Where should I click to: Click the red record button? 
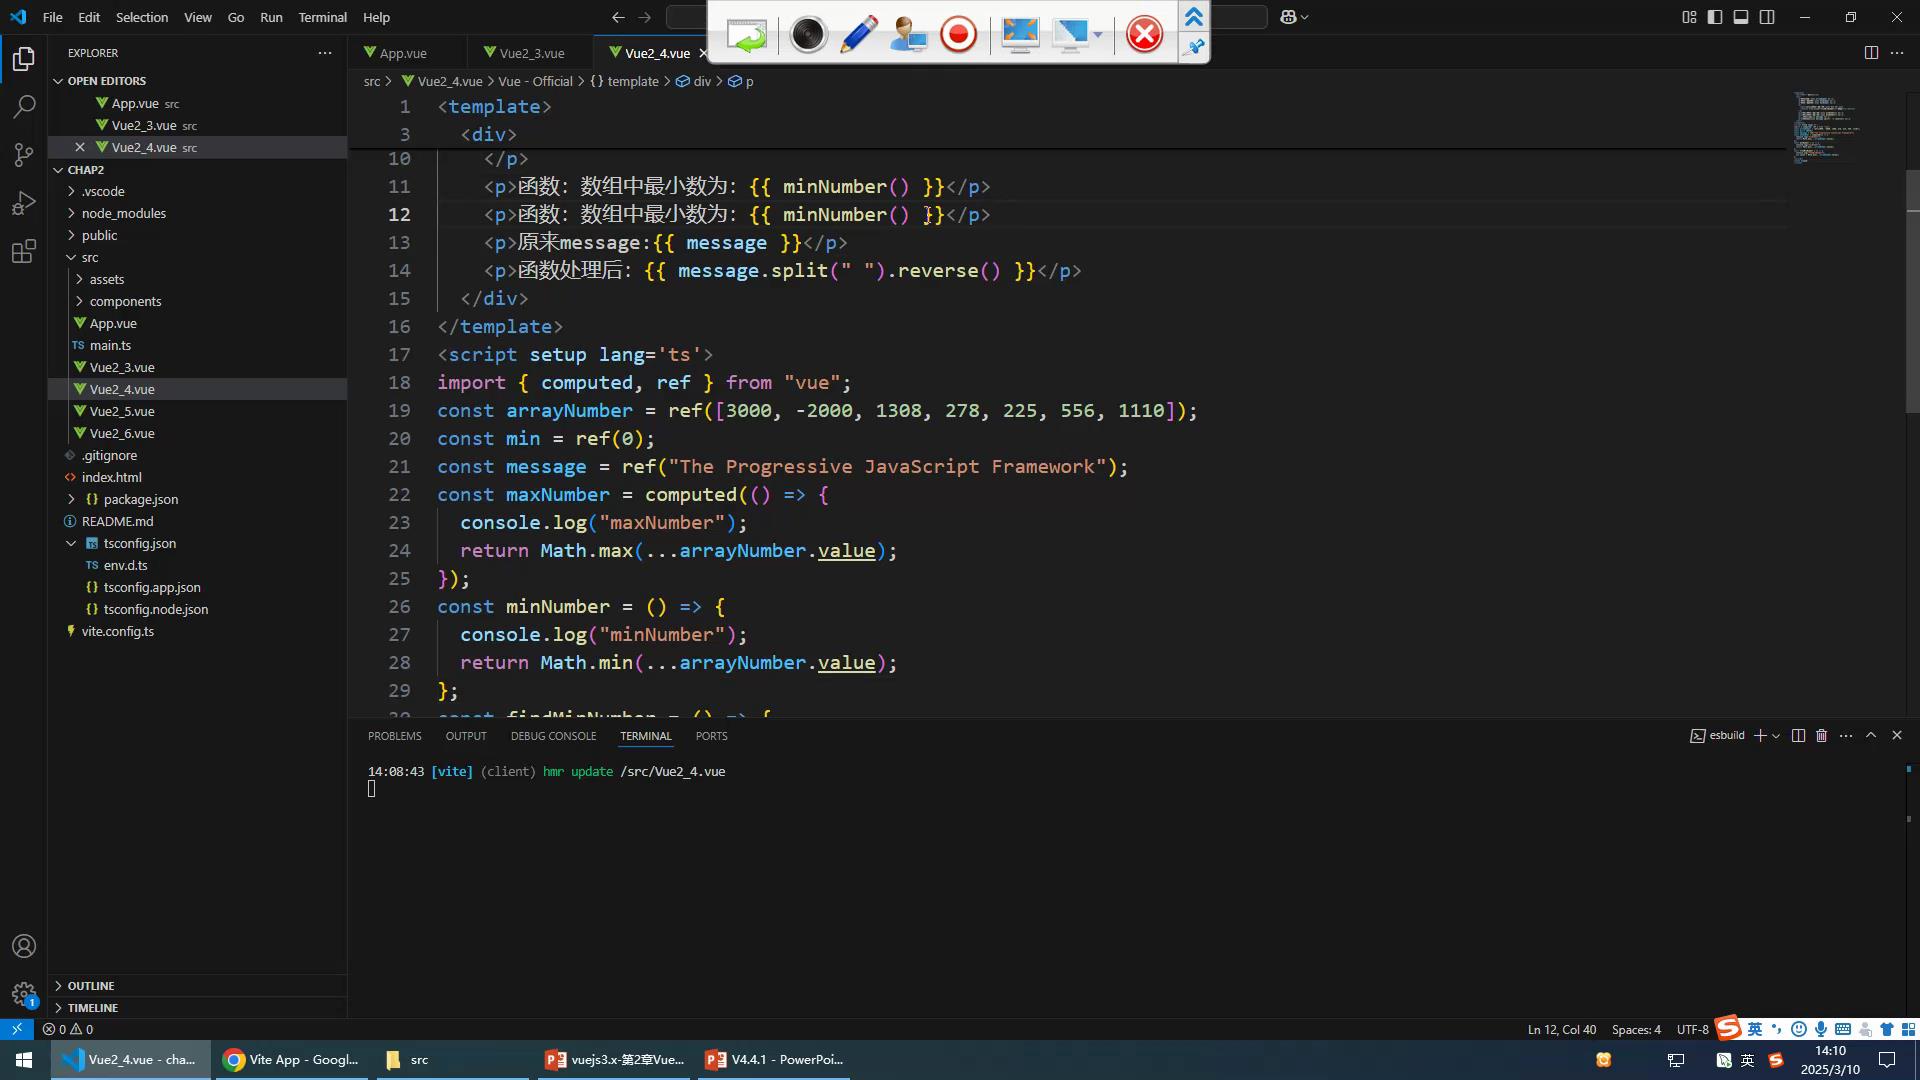[958, 35]
